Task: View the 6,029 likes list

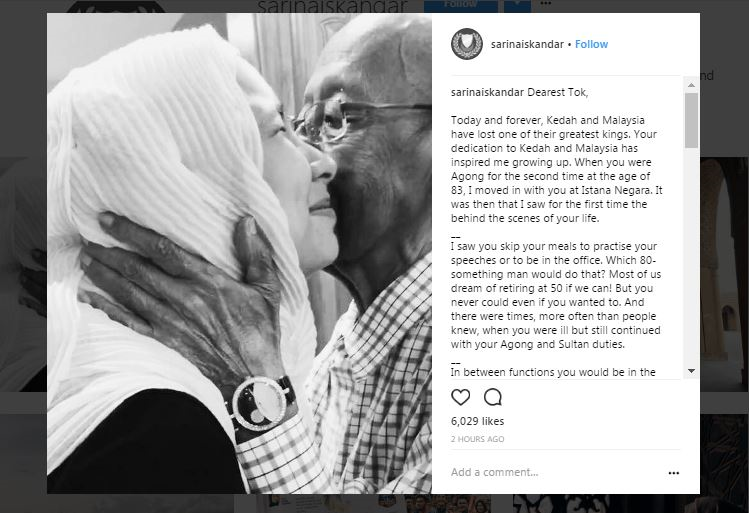Action: point(477,421)
